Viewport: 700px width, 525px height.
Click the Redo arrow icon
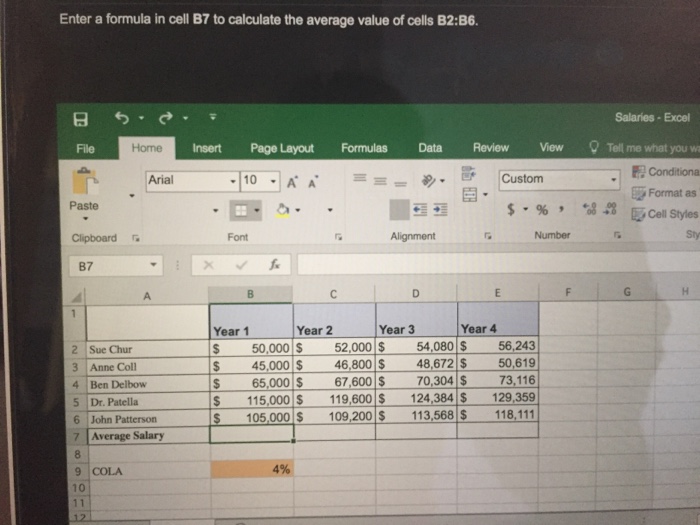(166, 118)
